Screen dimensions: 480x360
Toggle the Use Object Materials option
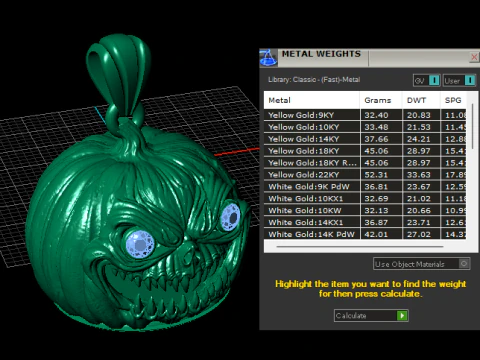point(422,264)
